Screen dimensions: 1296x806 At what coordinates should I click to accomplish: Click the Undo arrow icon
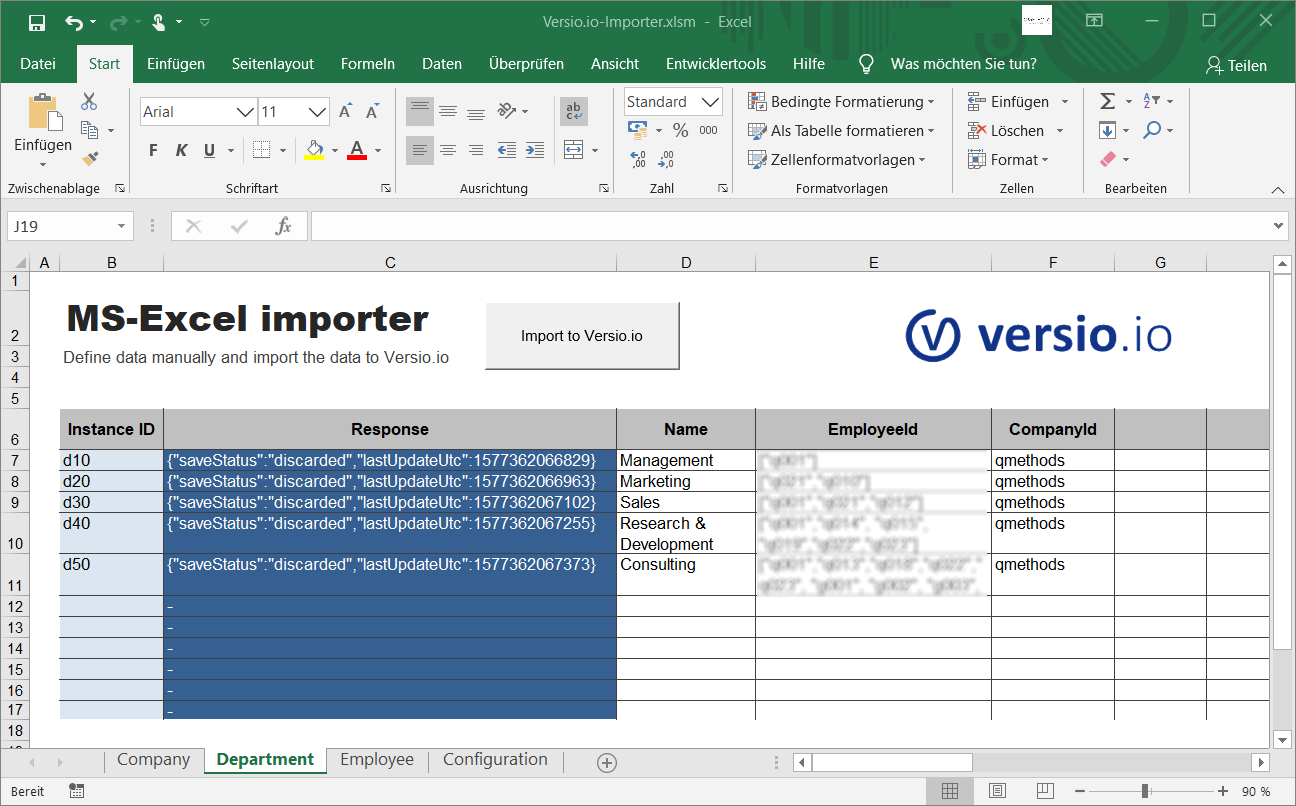pyautogui.click(x=75, y=21)
